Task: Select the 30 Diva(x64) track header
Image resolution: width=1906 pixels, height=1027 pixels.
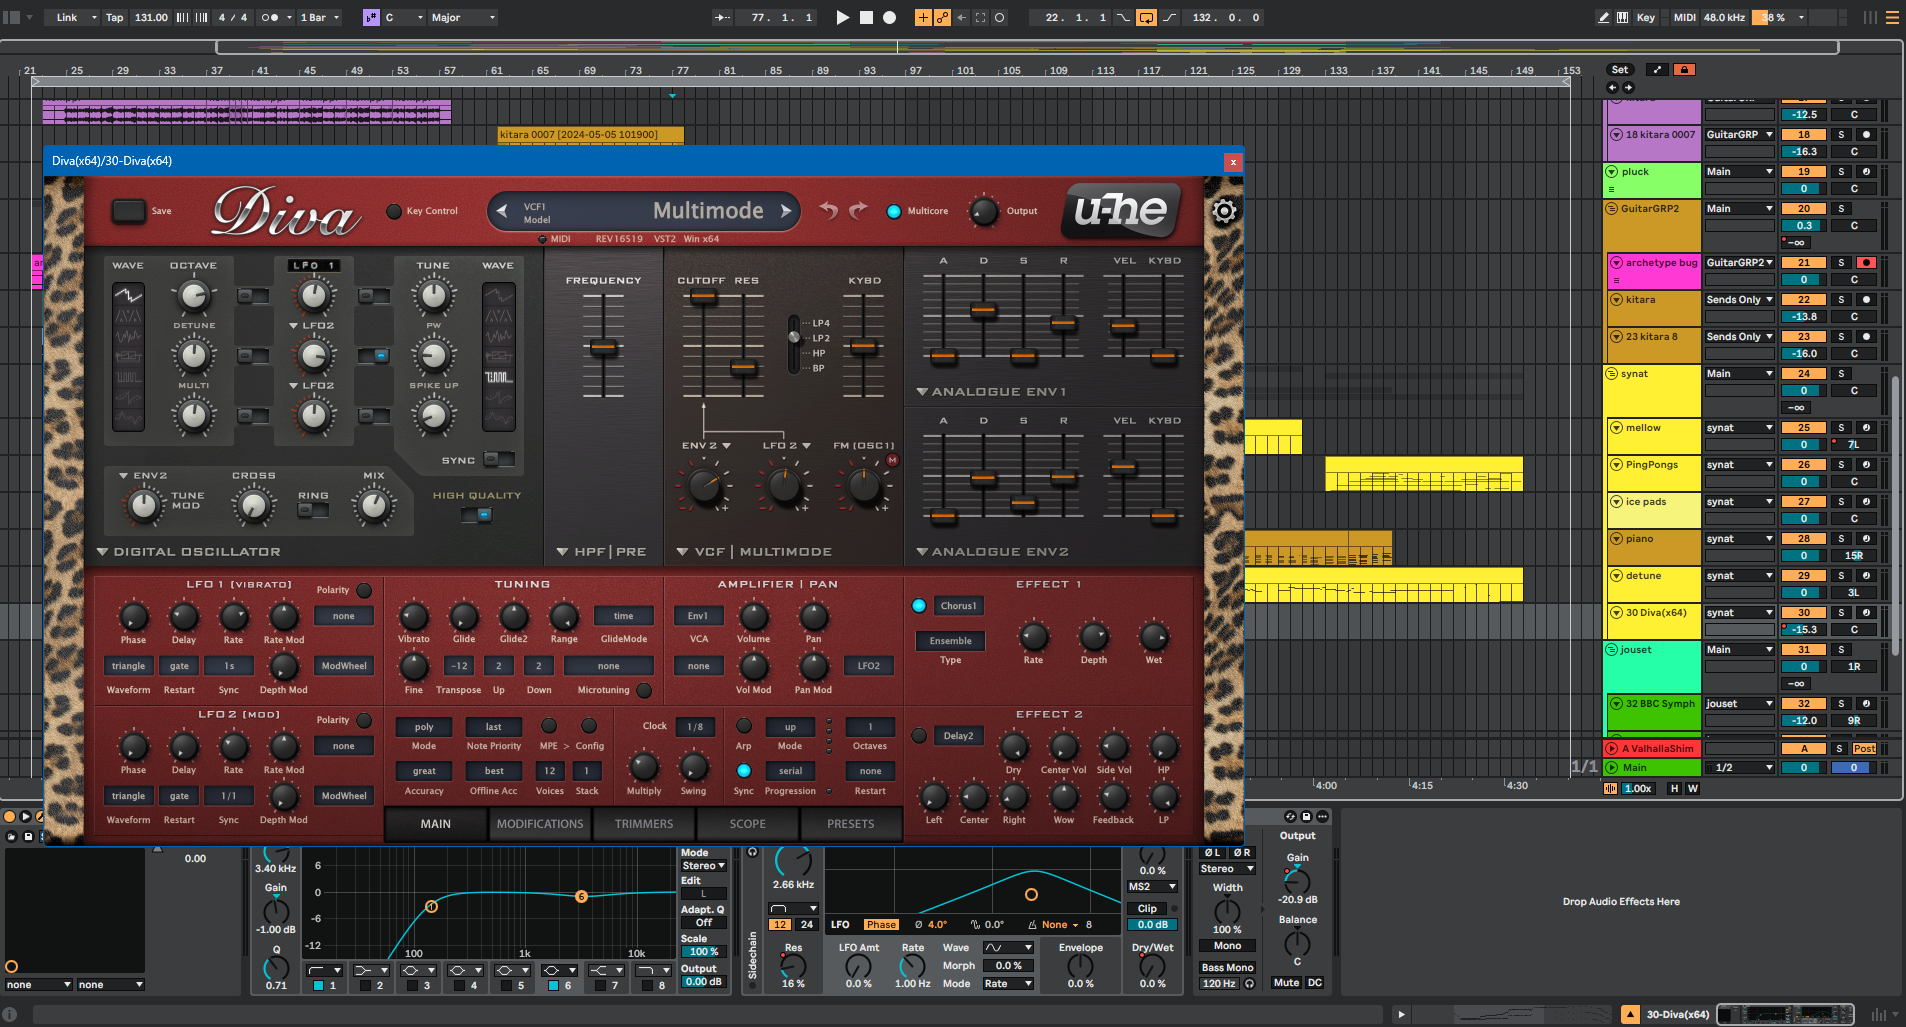Action: tap(1657, 613)
